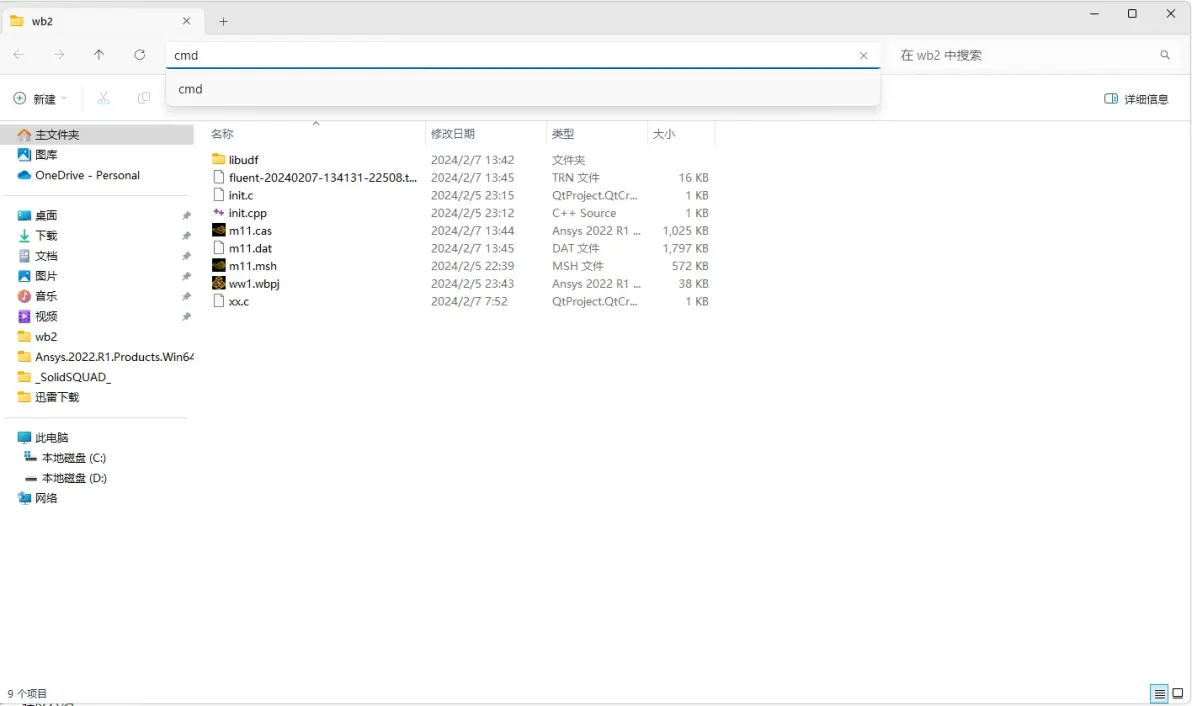Sort files by 修改日期 column header
This screenshot has height=706, width=1192.
pyautogui.click(x=452, y=134)
